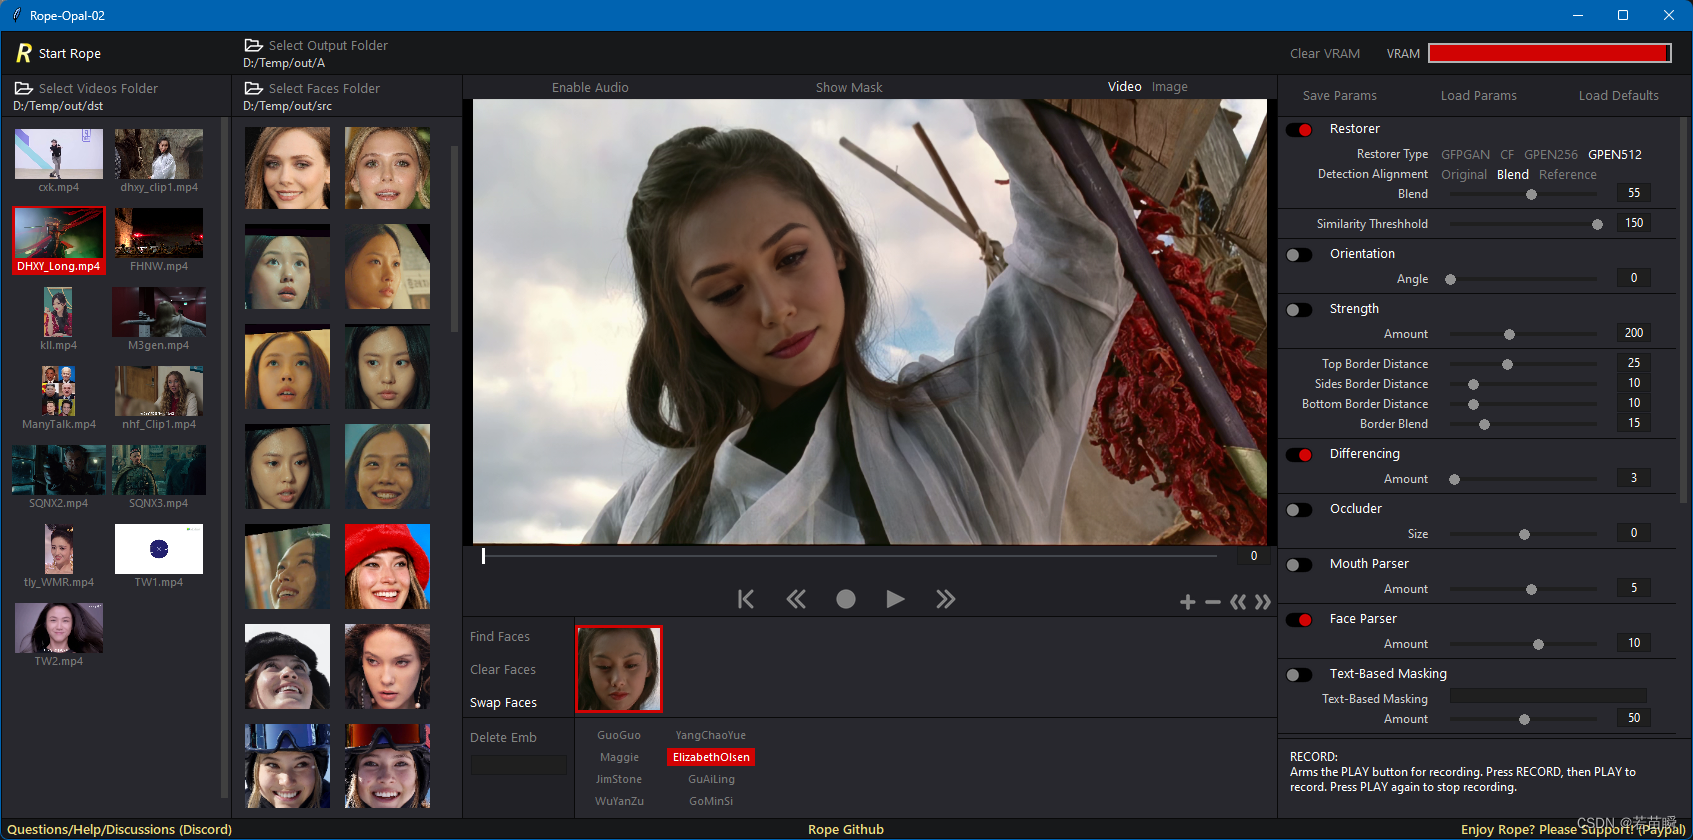
Task: Enable the Text-Based Masking switch
Action: (x=1299, y=675)
